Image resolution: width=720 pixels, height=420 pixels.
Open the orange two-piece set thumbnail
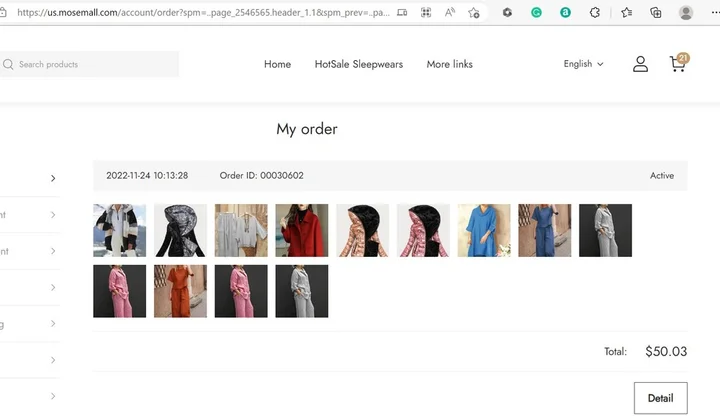tap(180, 291)
